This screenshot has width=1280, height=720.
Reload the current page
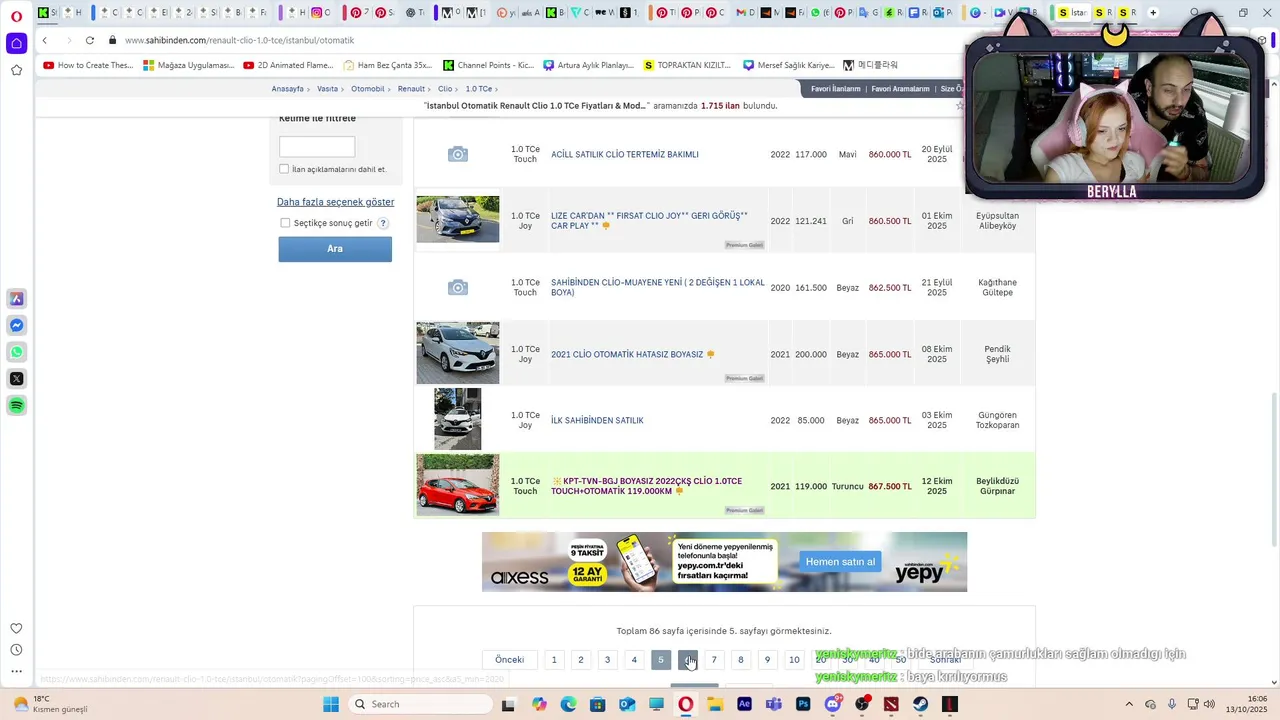[x=90, y=40]
